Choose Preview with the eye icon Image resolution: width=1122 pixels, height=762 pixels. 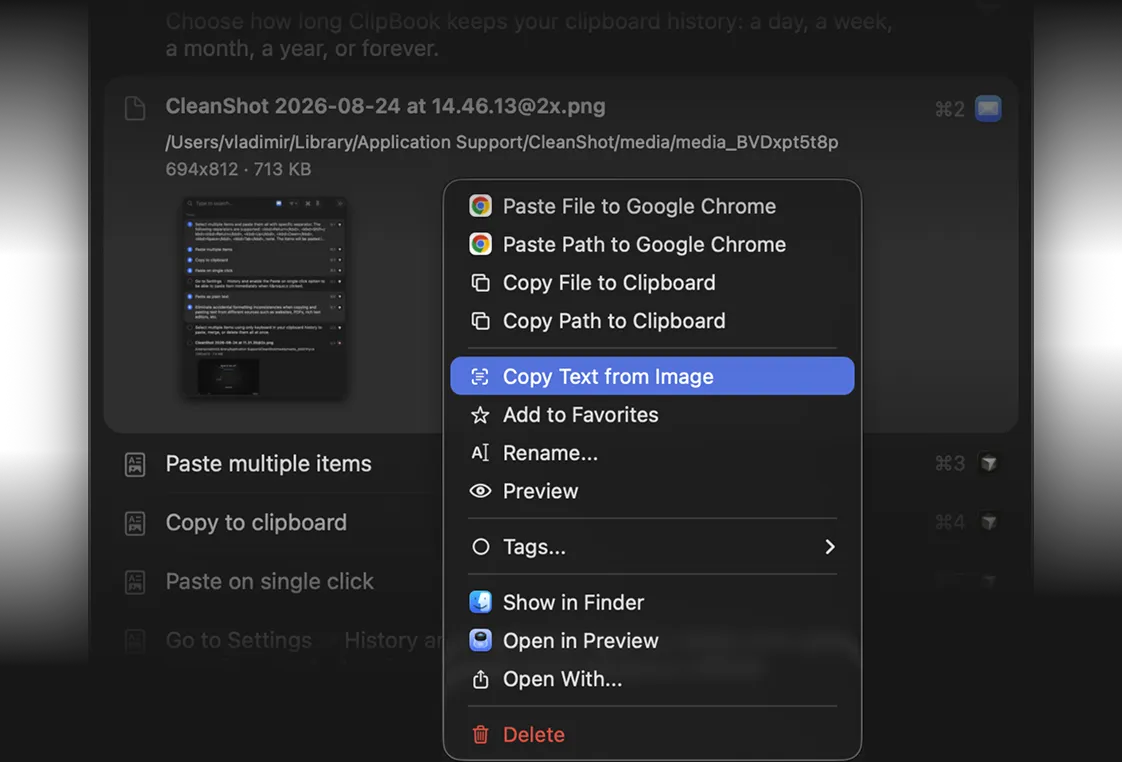(652, 492)
